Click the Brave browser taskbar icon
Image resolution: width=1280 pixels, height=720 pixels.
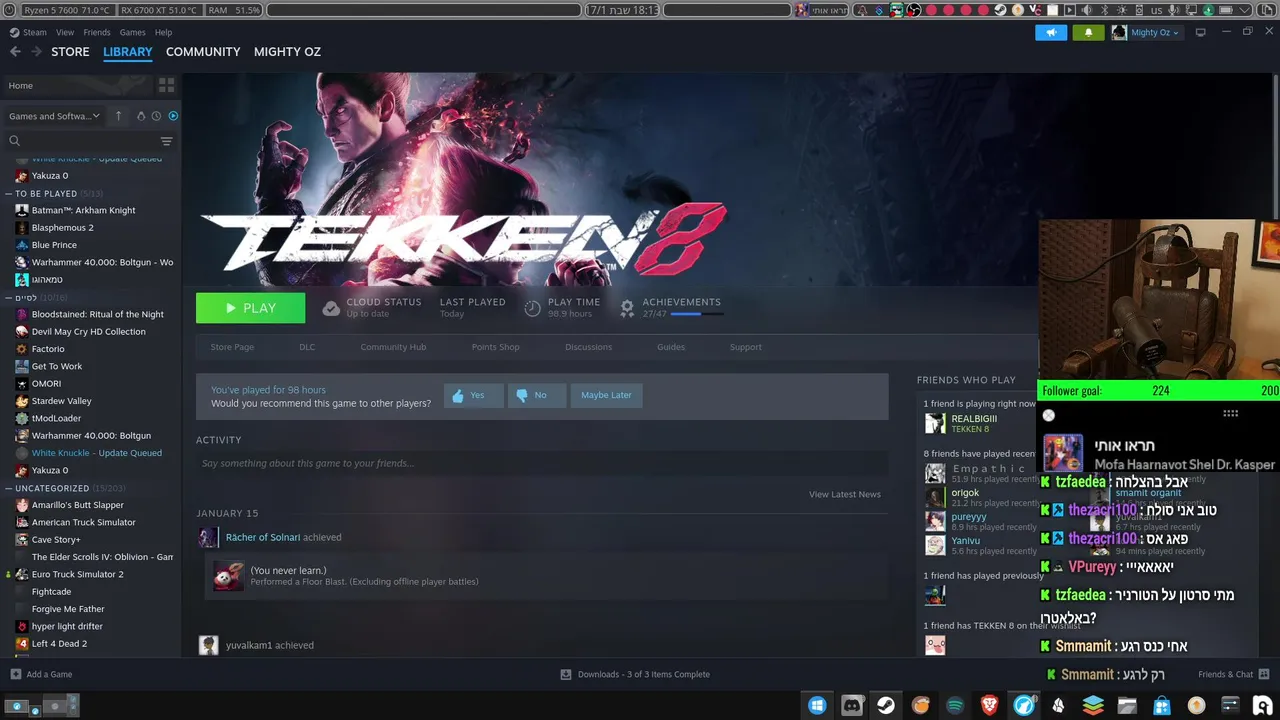pos(989,705)
